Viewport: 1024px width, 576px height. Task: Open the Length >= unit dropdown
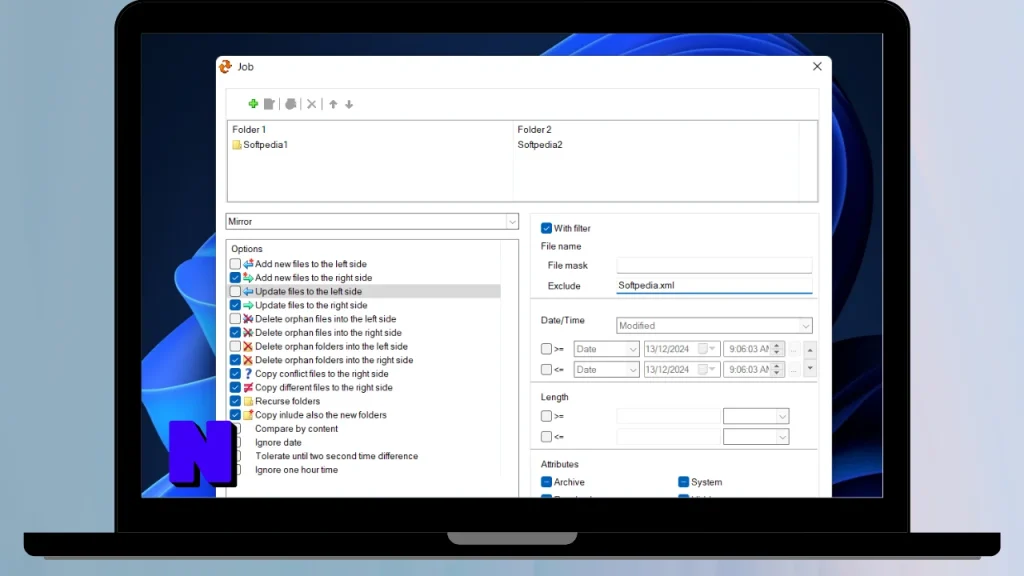[x=782, y=416]
